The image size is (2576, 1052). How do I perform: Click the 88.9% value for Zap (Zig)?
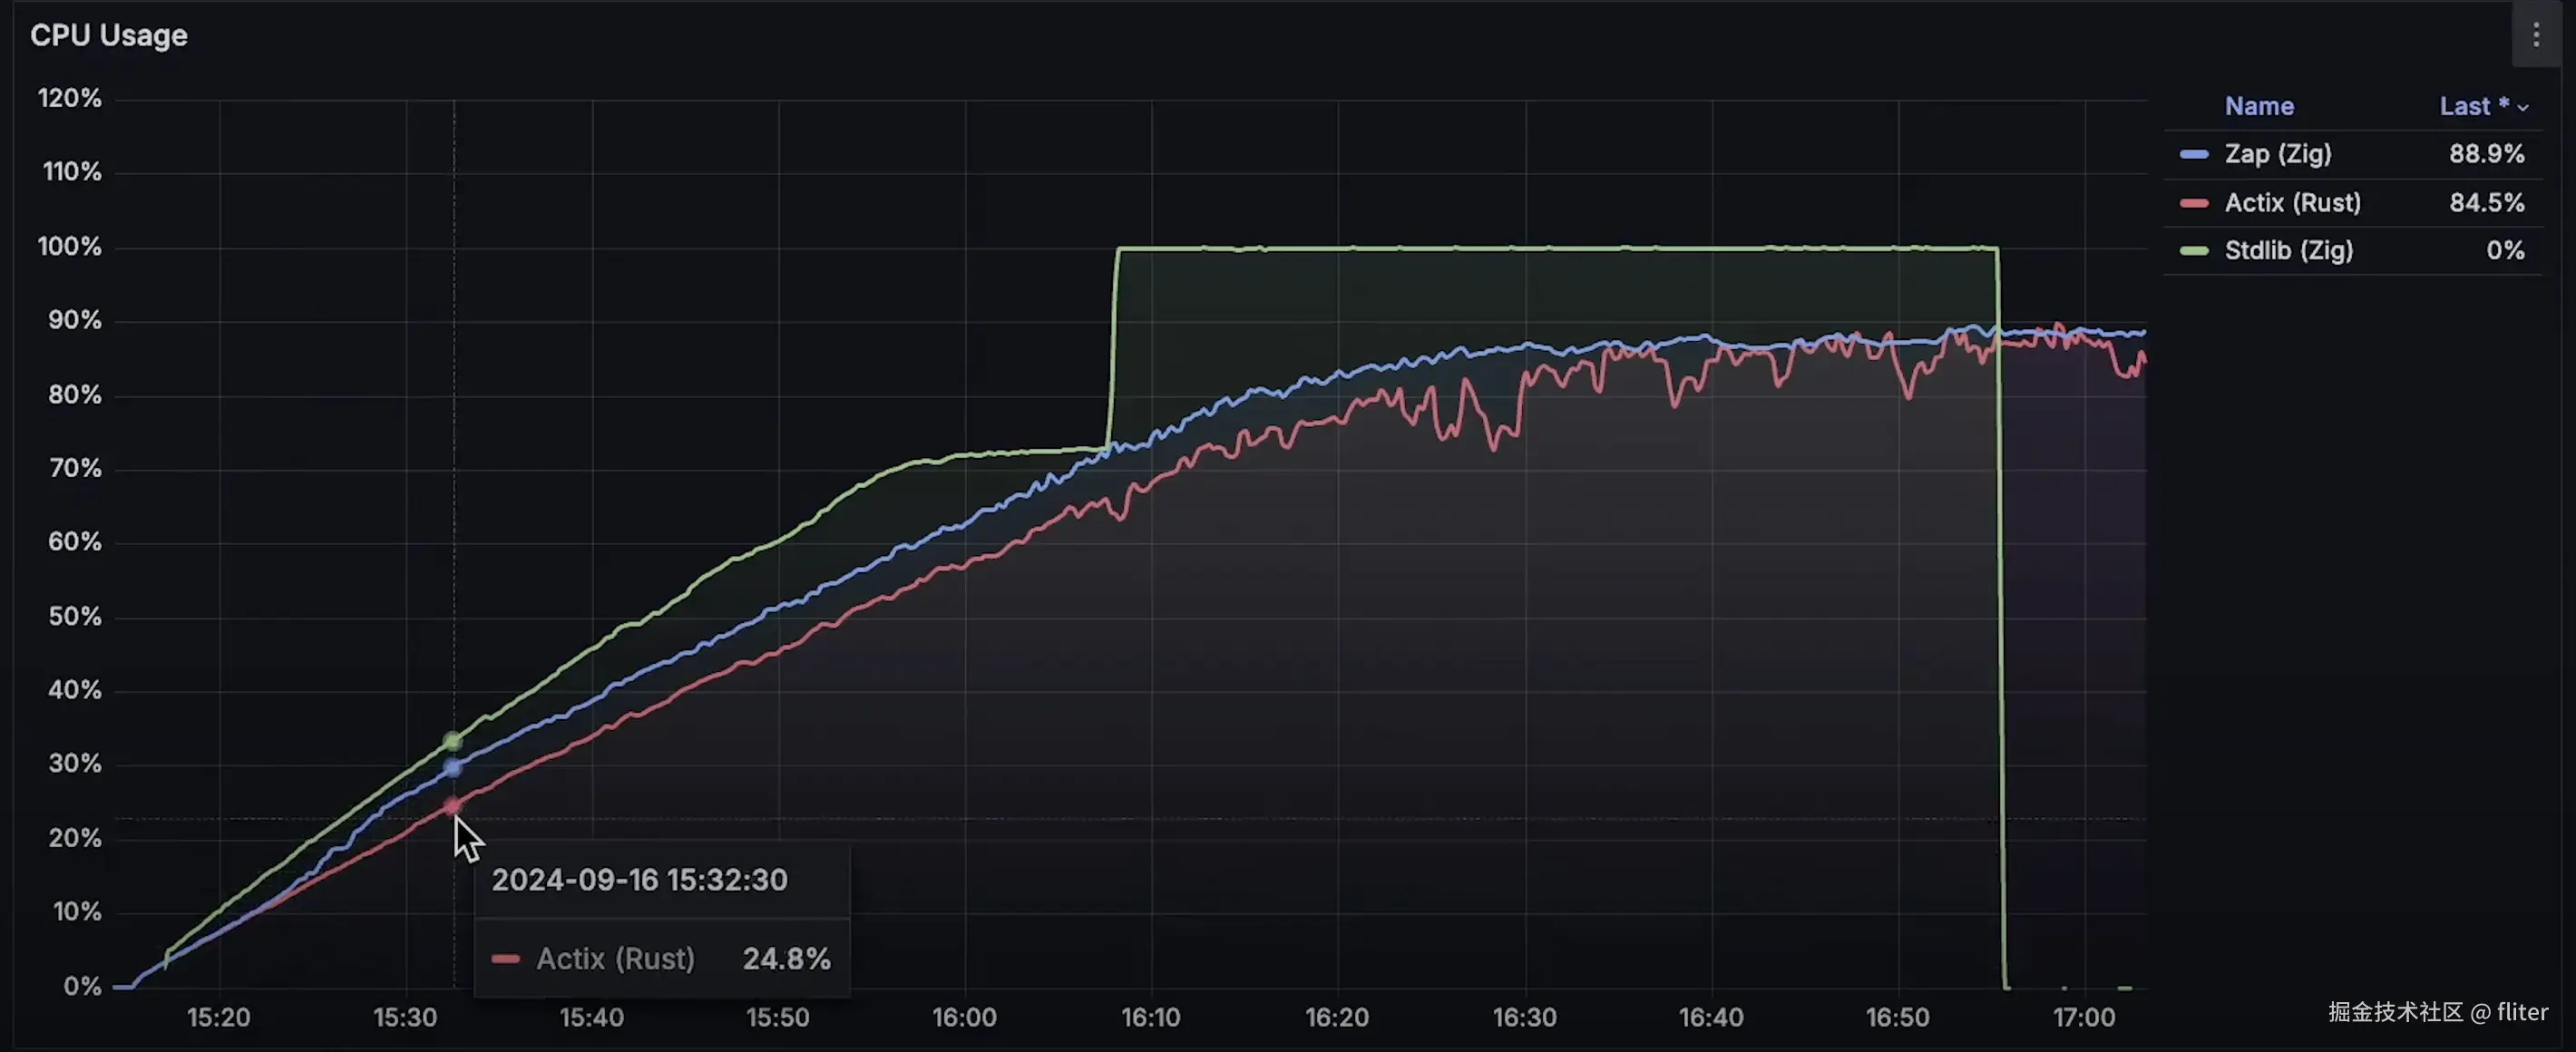(x=2486, y=154)
